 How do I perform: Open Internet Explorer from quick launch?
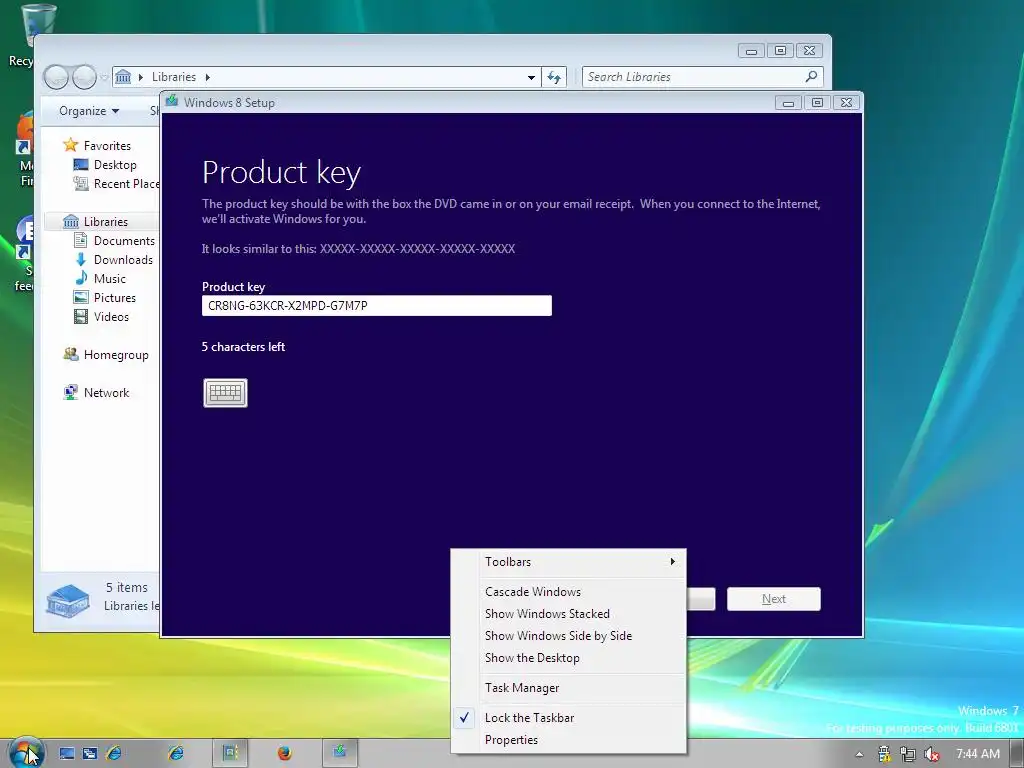pos(114,753)
